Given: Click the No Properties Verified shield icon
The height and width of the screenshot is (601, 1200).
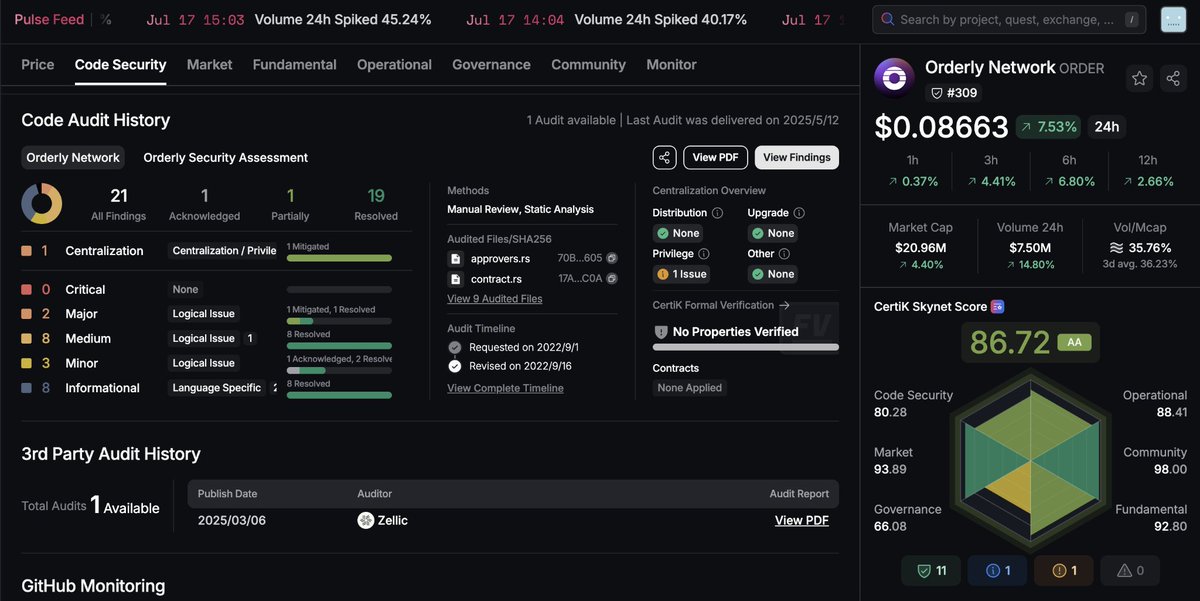Looking at the screenshot, I should click(x=660, y=332).
